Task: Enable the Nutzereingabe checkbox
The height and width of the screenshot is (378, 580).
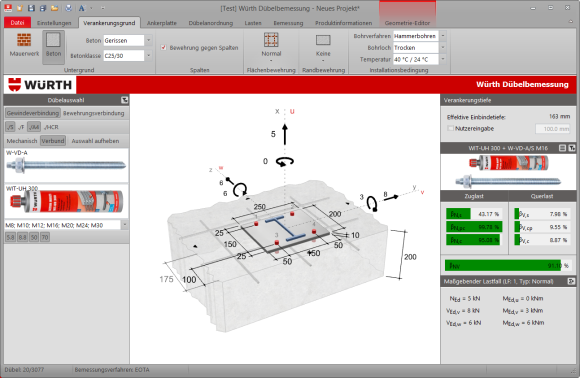Action: click(x=450, y=128)
